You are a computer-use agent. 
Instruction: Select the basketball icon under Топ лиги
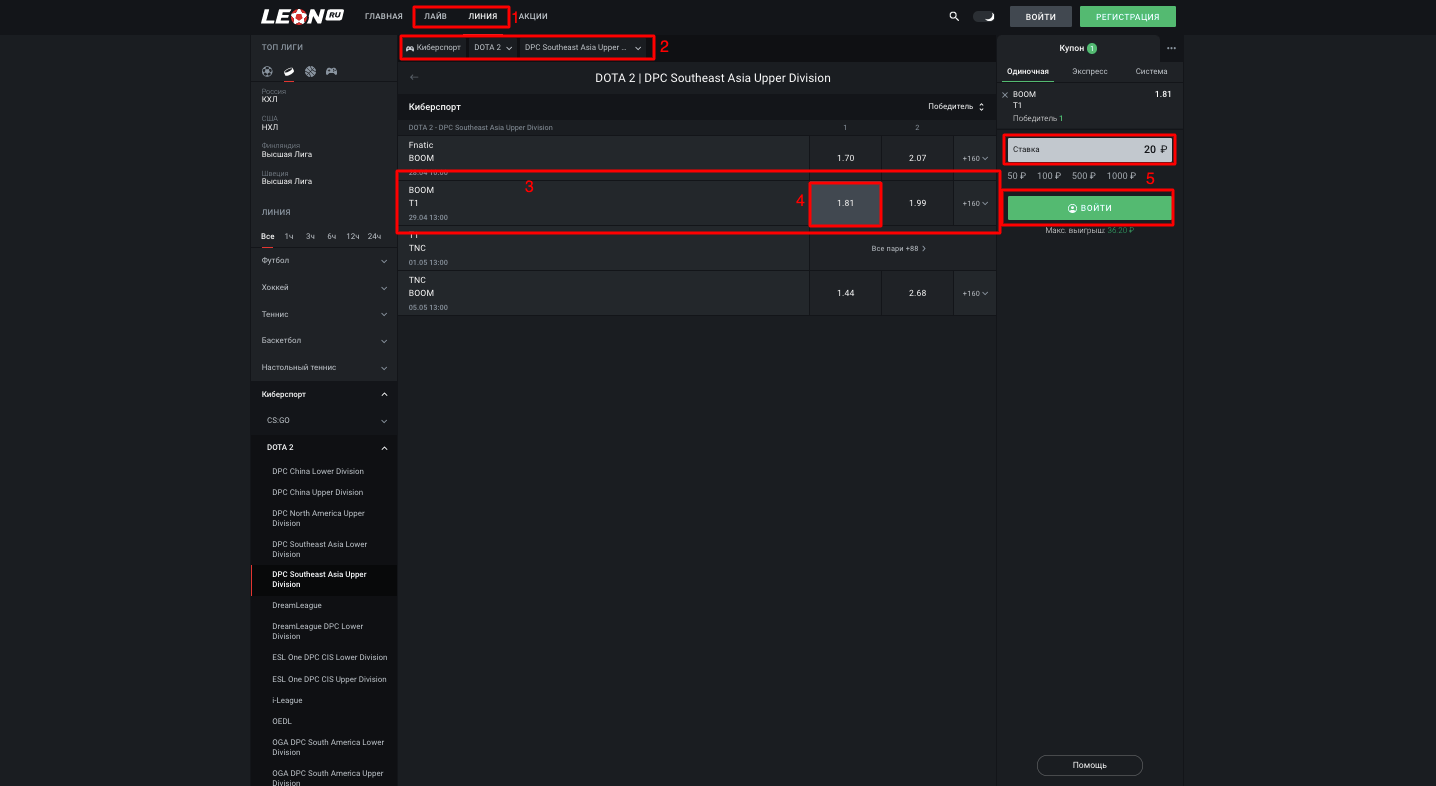pos(310,71)
